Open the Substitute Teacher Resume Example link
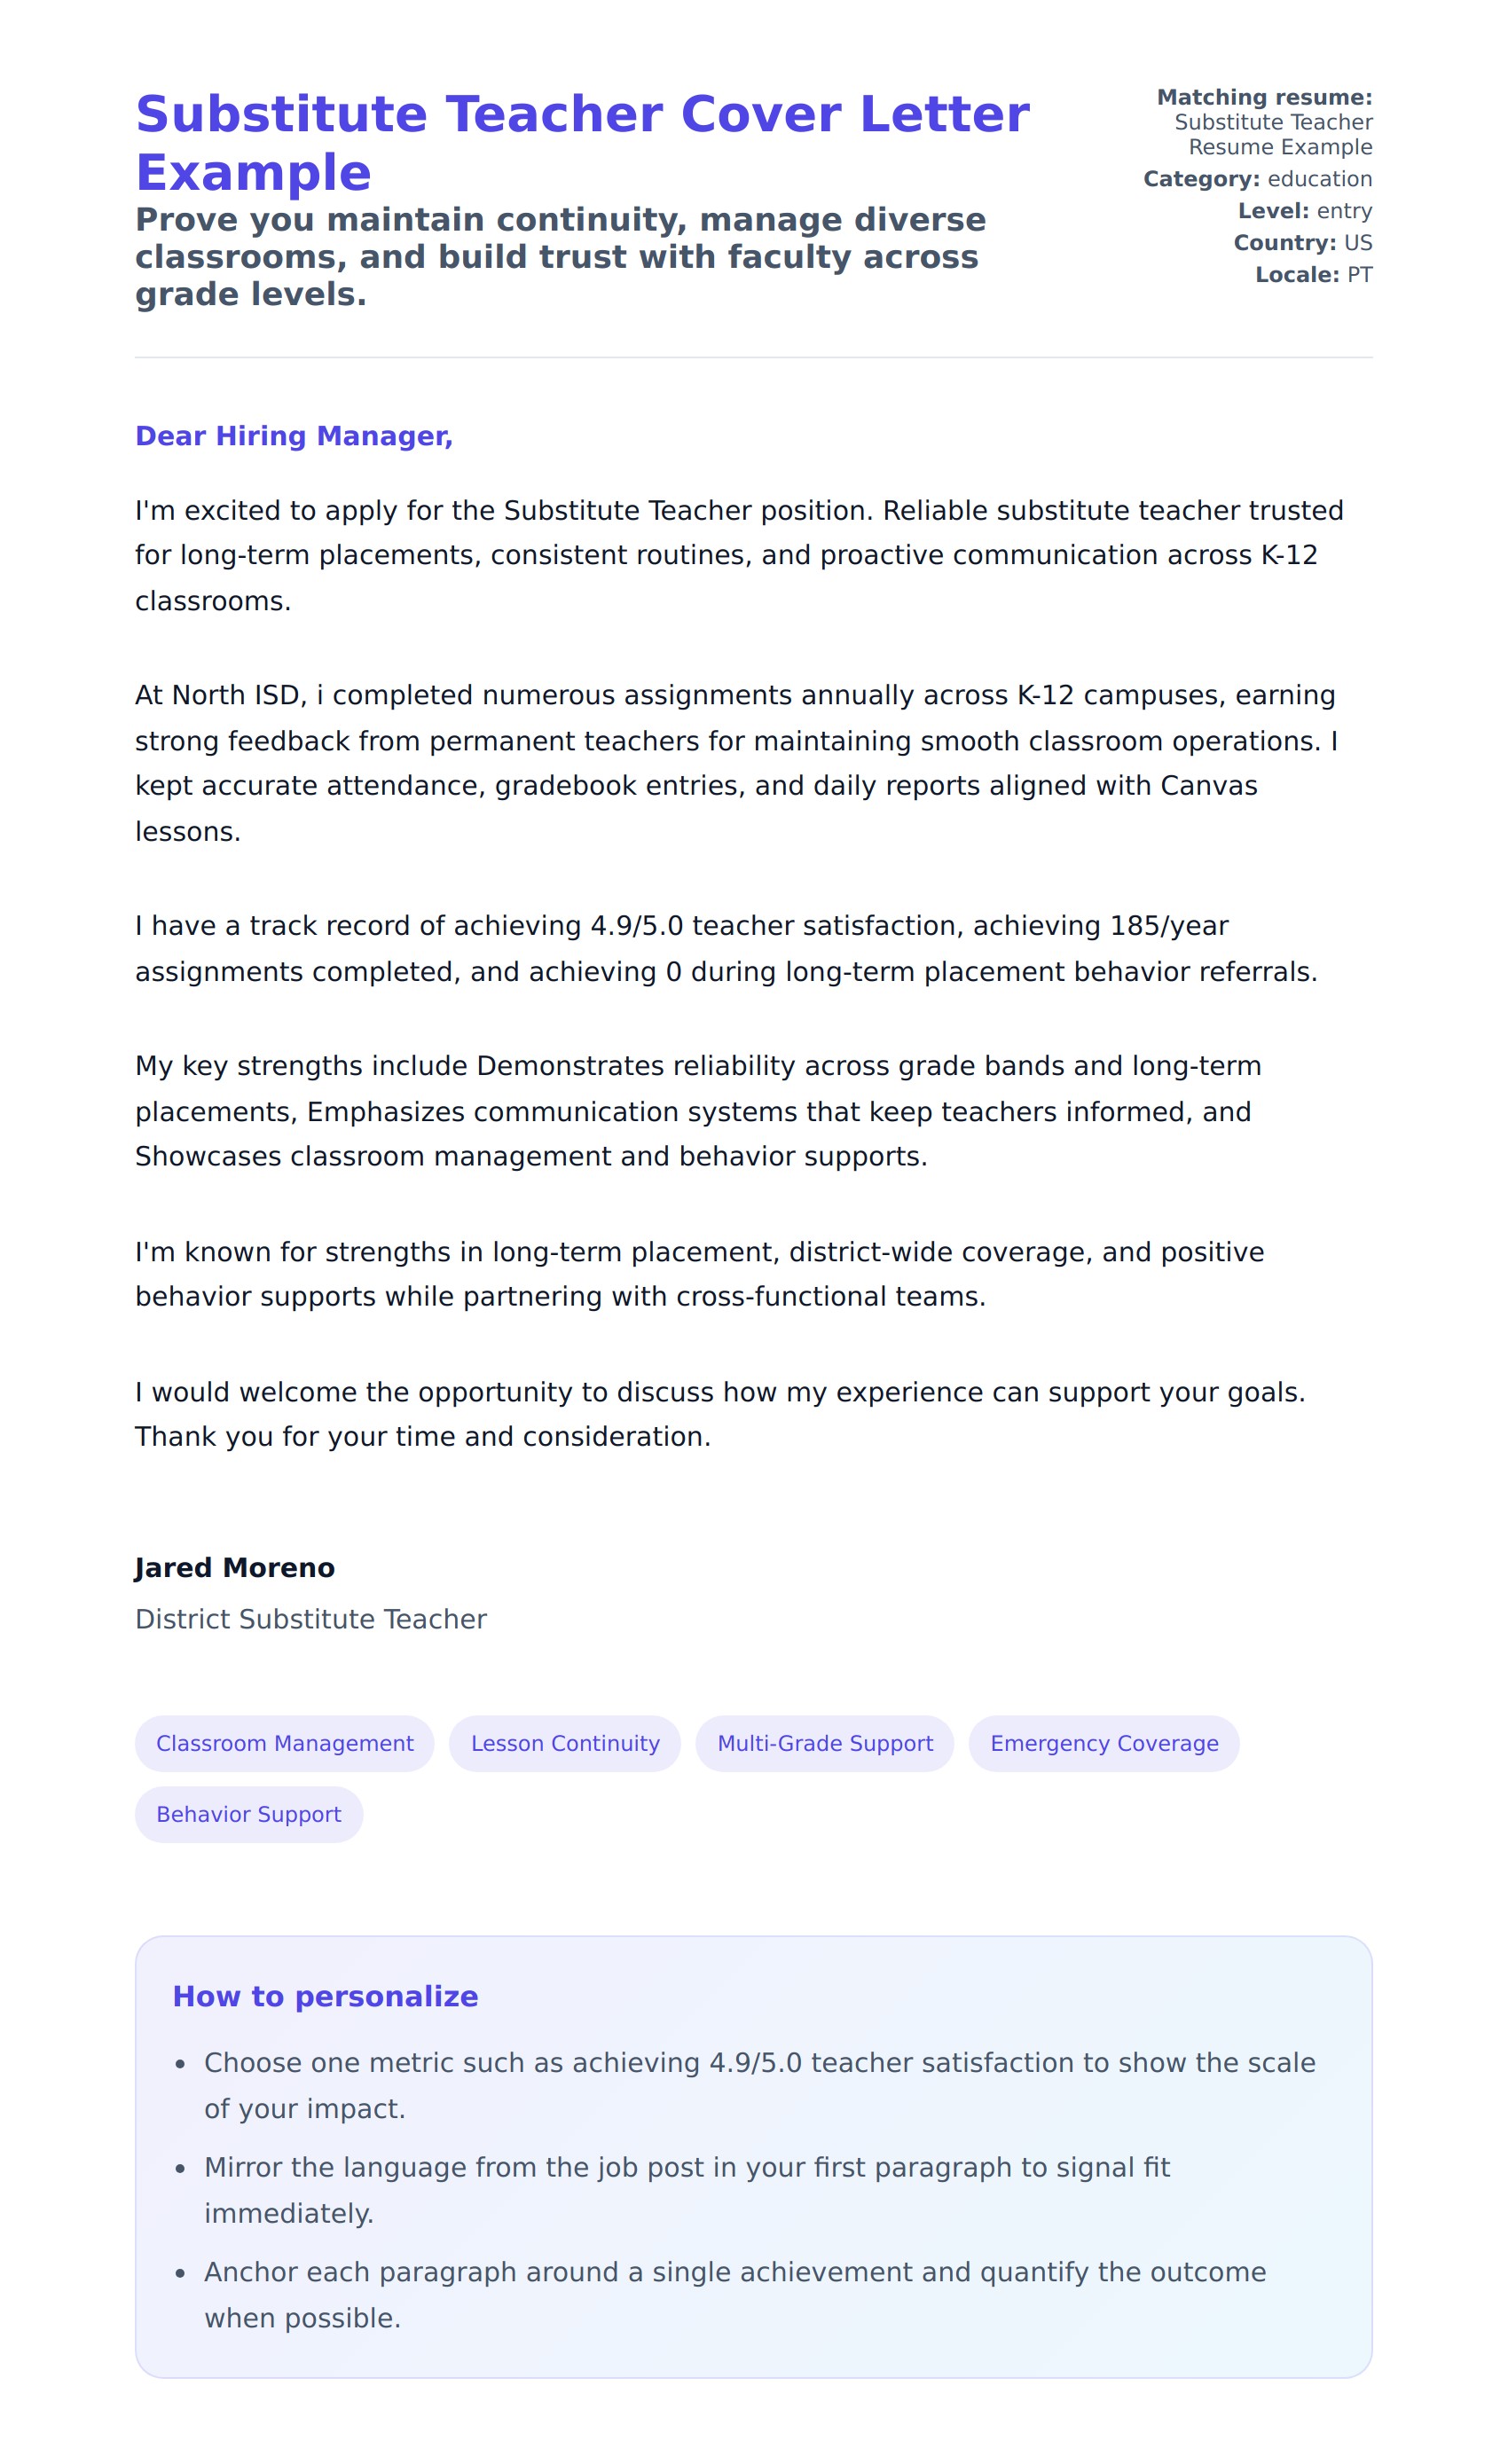Screen dimensions: 1508x2464 (1272, 134)
